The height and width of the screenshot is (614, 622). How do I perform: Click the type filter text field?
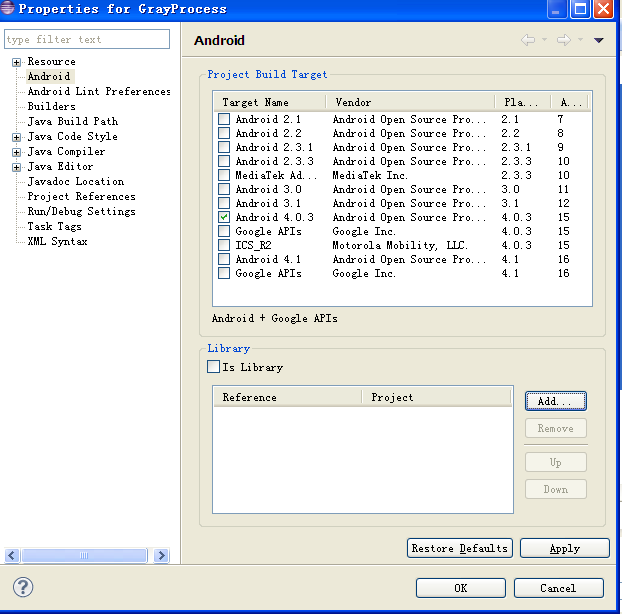pos(87,39)
